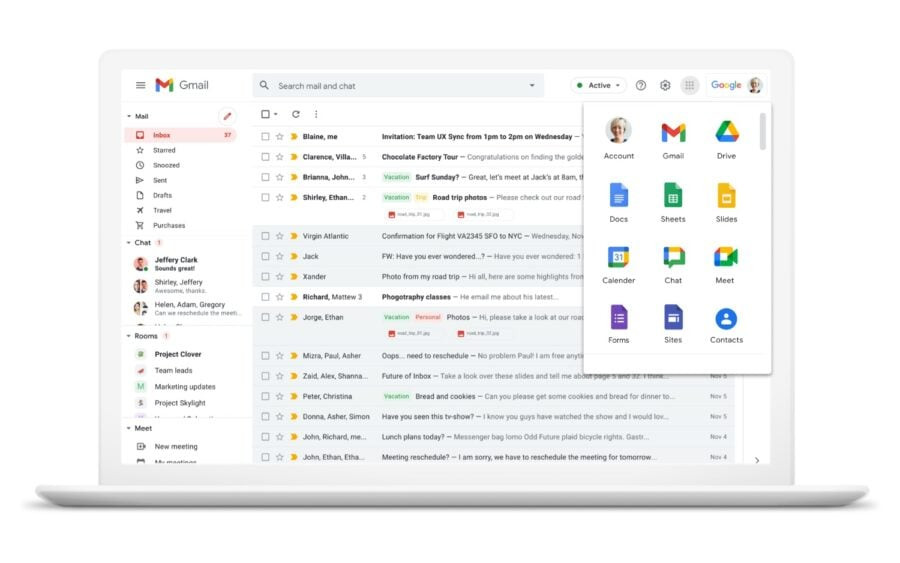The image size is (900, 563).
Task: Open the Project Skylight room
Action: click(180, 403)
